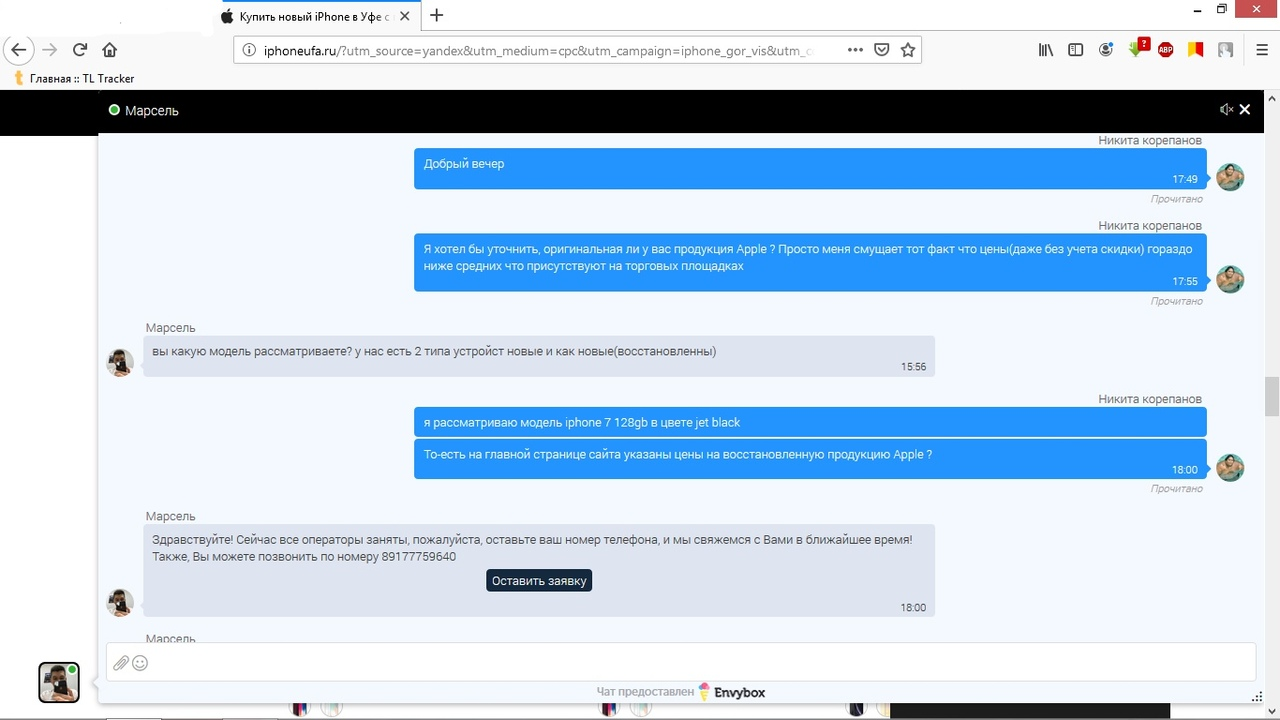This screenshot has width=1280, height=720.
Task: Open the Firefox hamburger menu
Action: (x=1262, y=50)
